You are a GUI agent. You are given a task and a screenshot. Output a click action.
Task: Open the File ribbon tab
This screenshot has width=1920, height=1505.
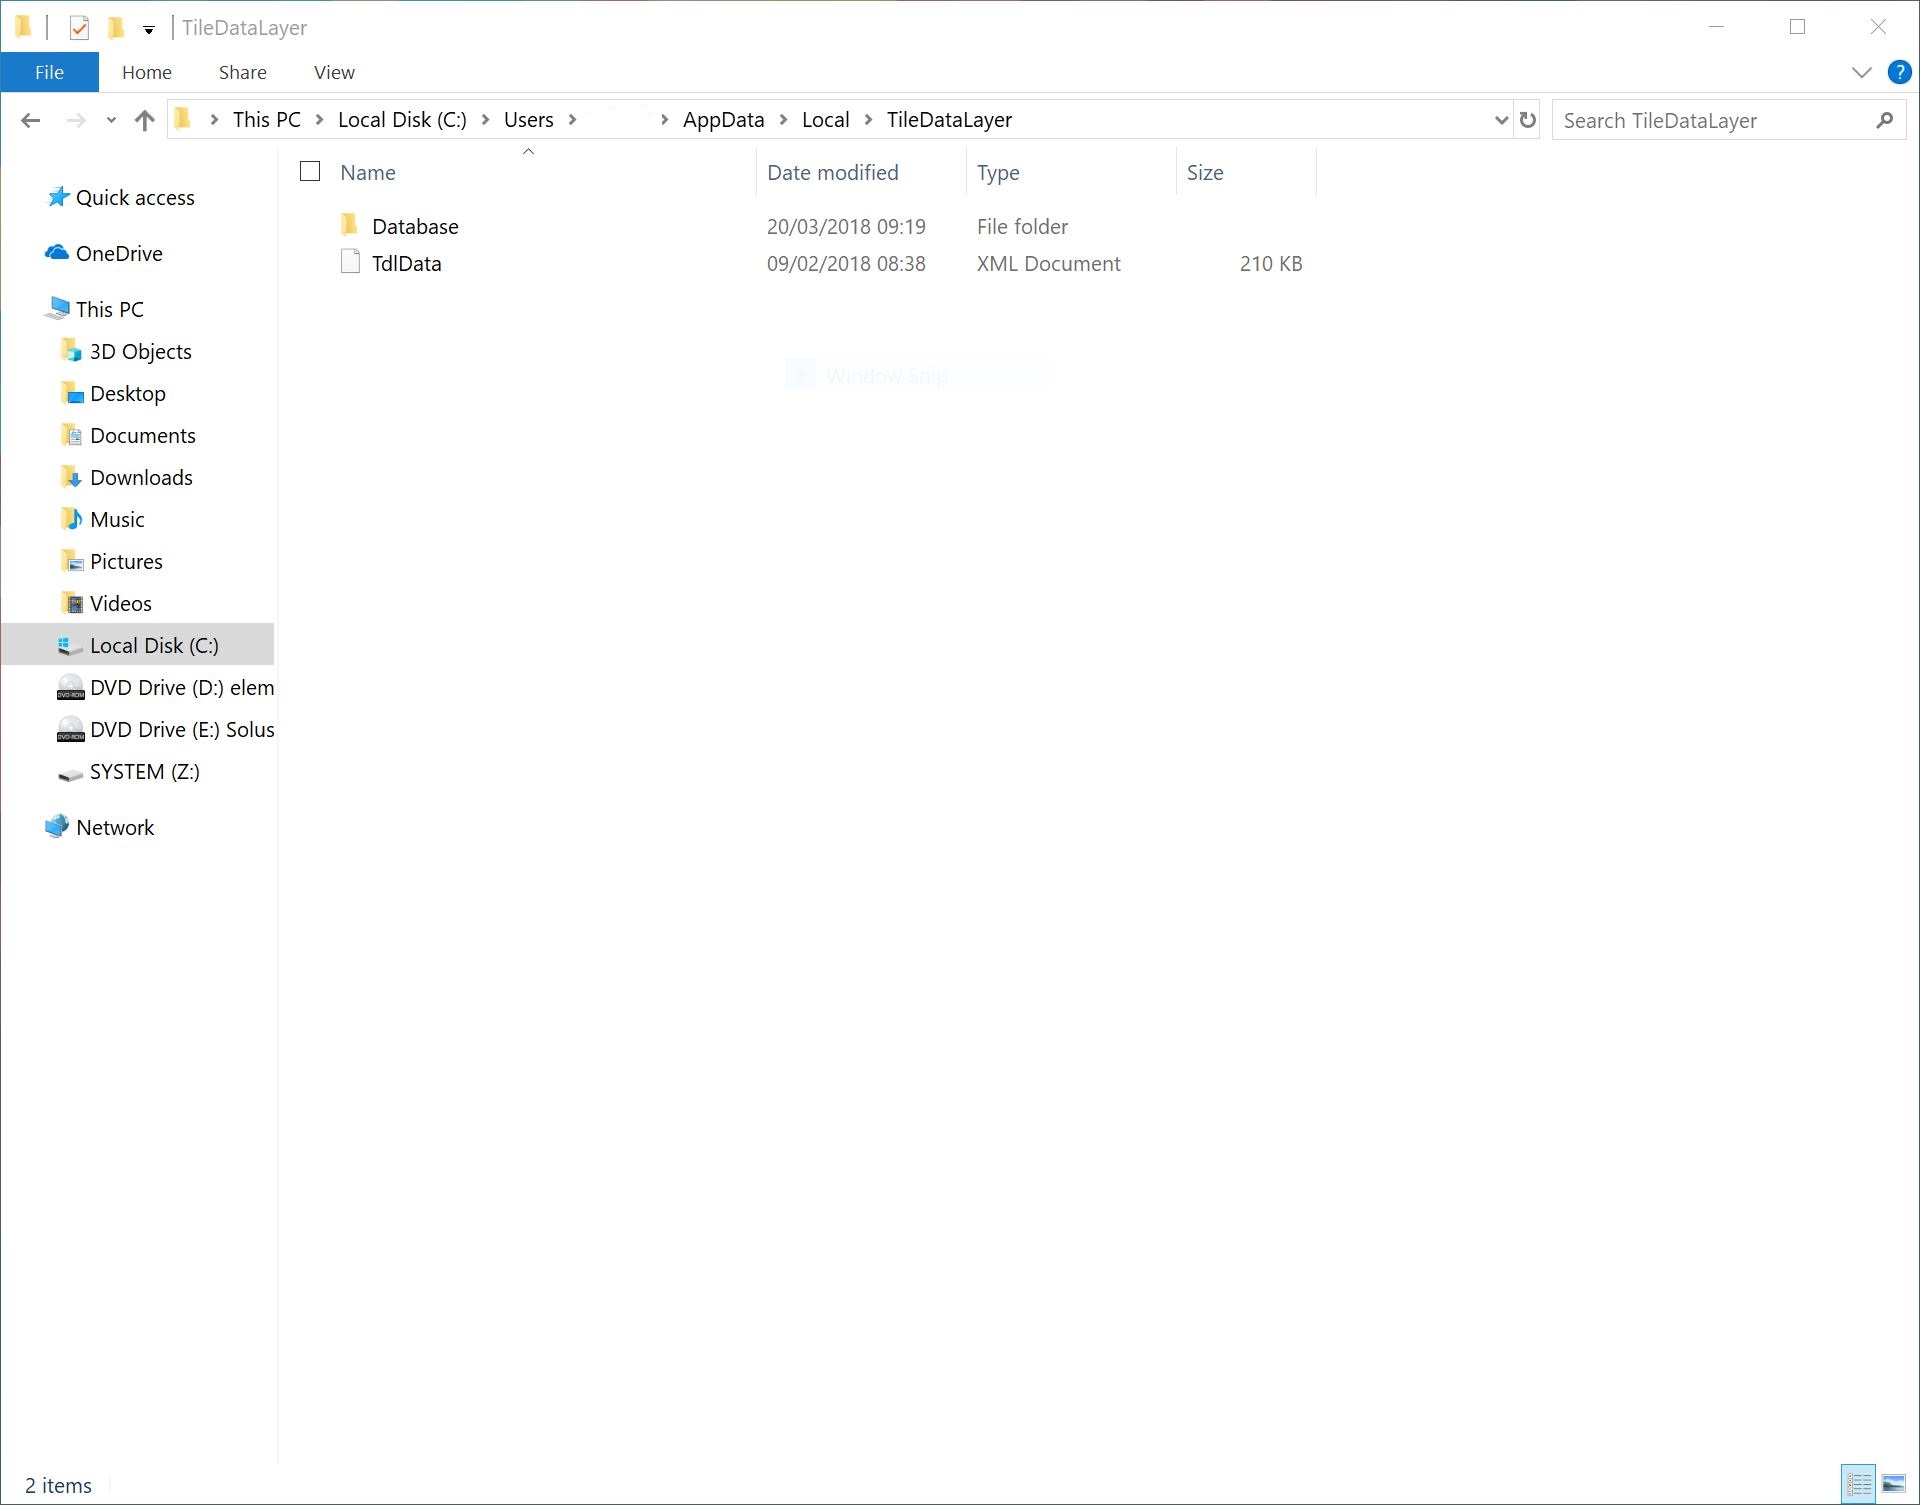click(49, 72)
